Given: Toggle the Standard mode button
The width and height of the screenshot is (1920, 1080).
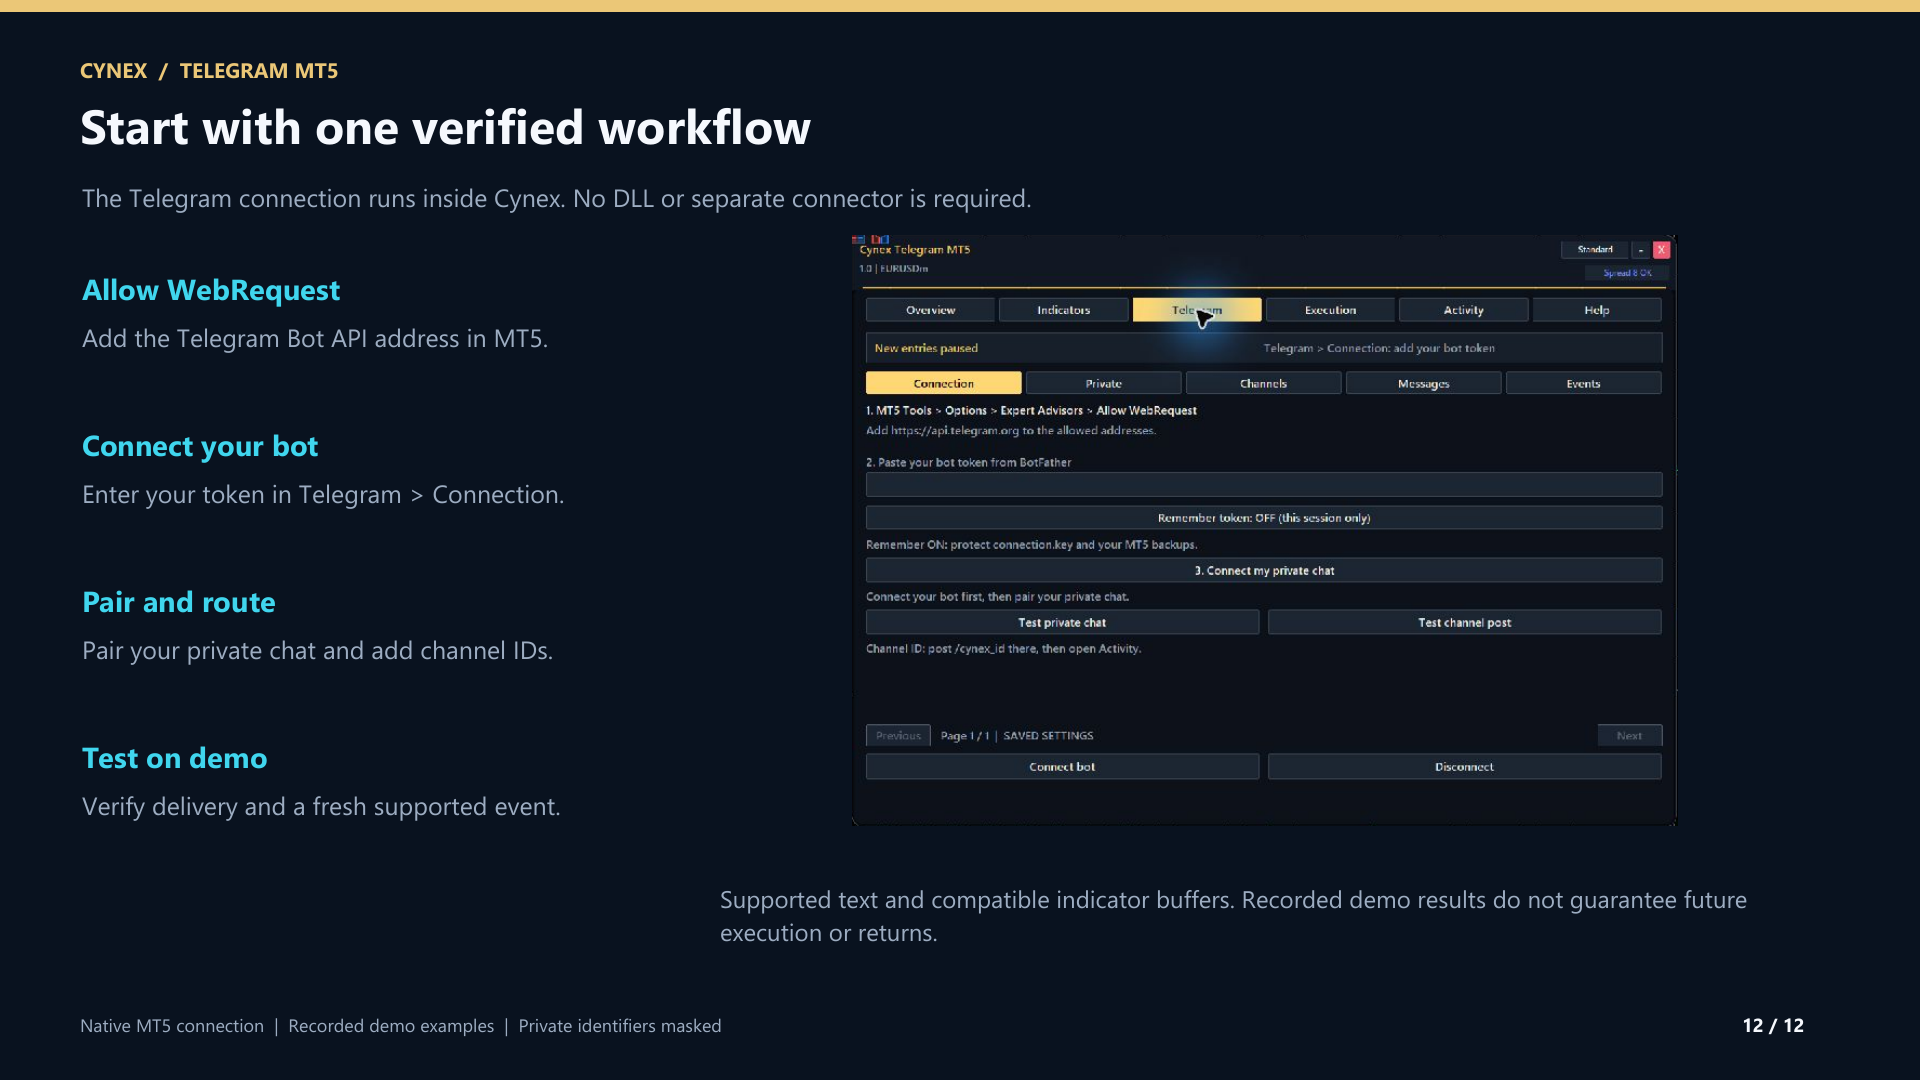Looking at the screenshot, I should [x=1594, y=250].
